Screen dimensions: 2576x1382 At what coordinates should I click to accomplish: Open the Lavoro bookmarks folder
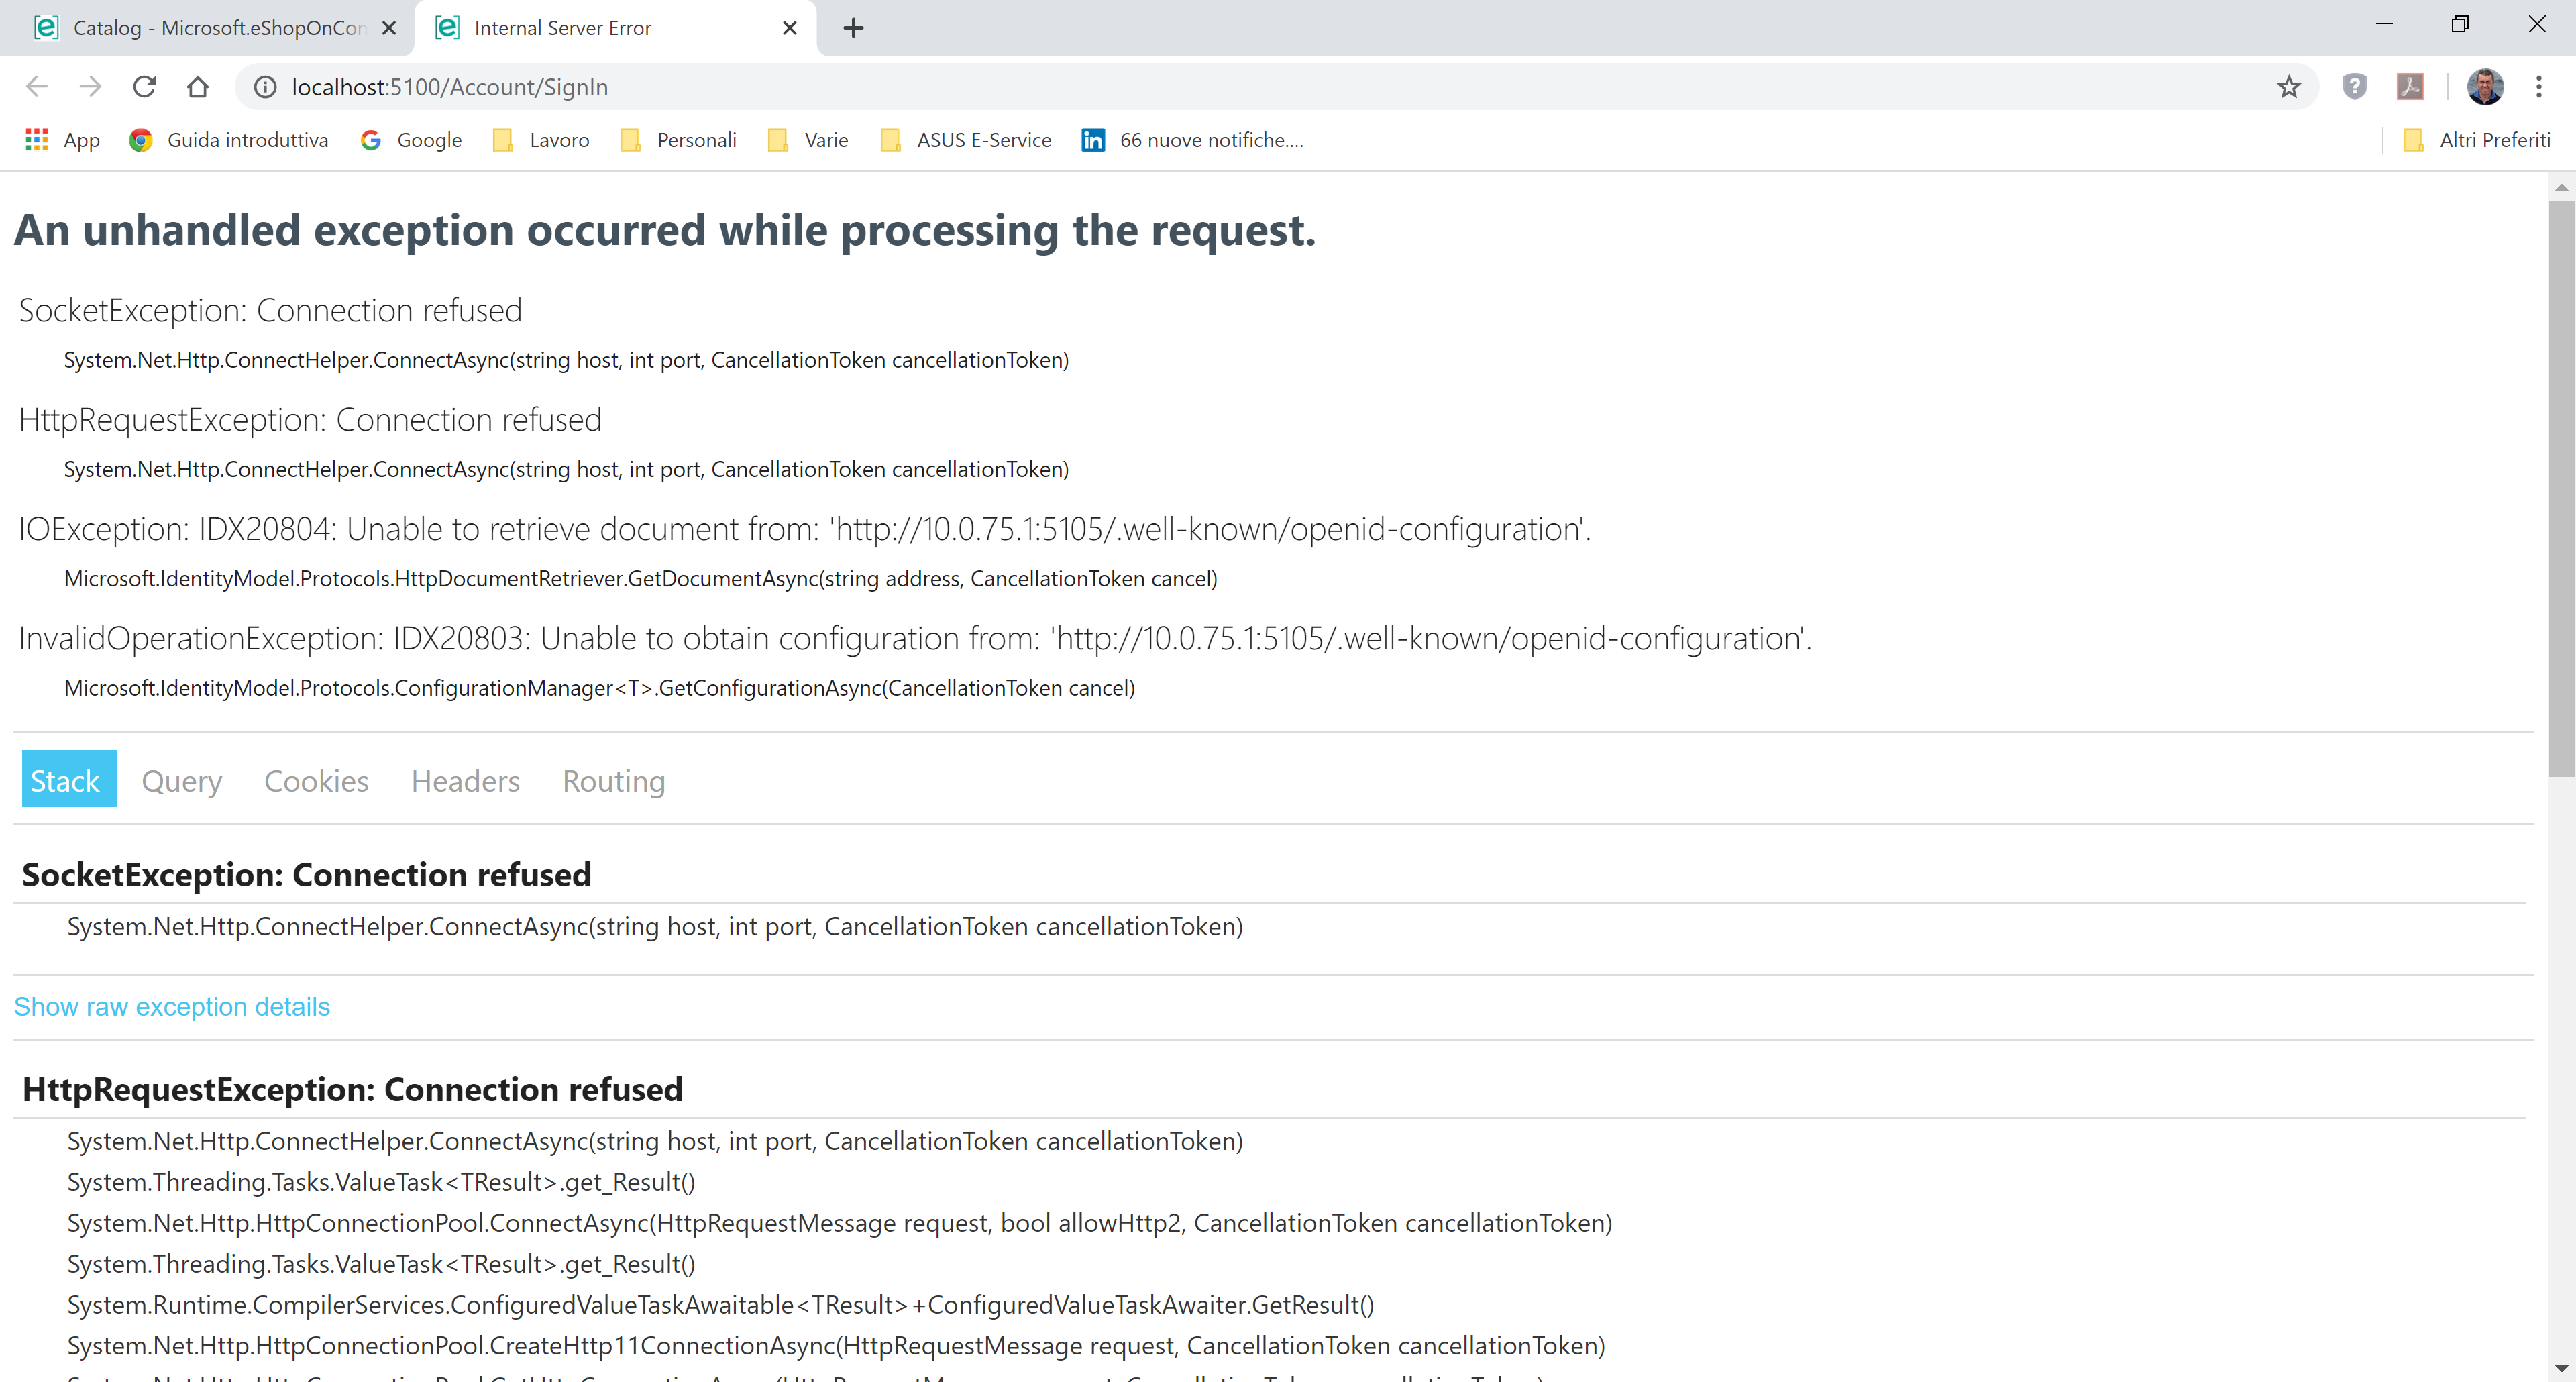pyautogui.click(x=558, y=140)
